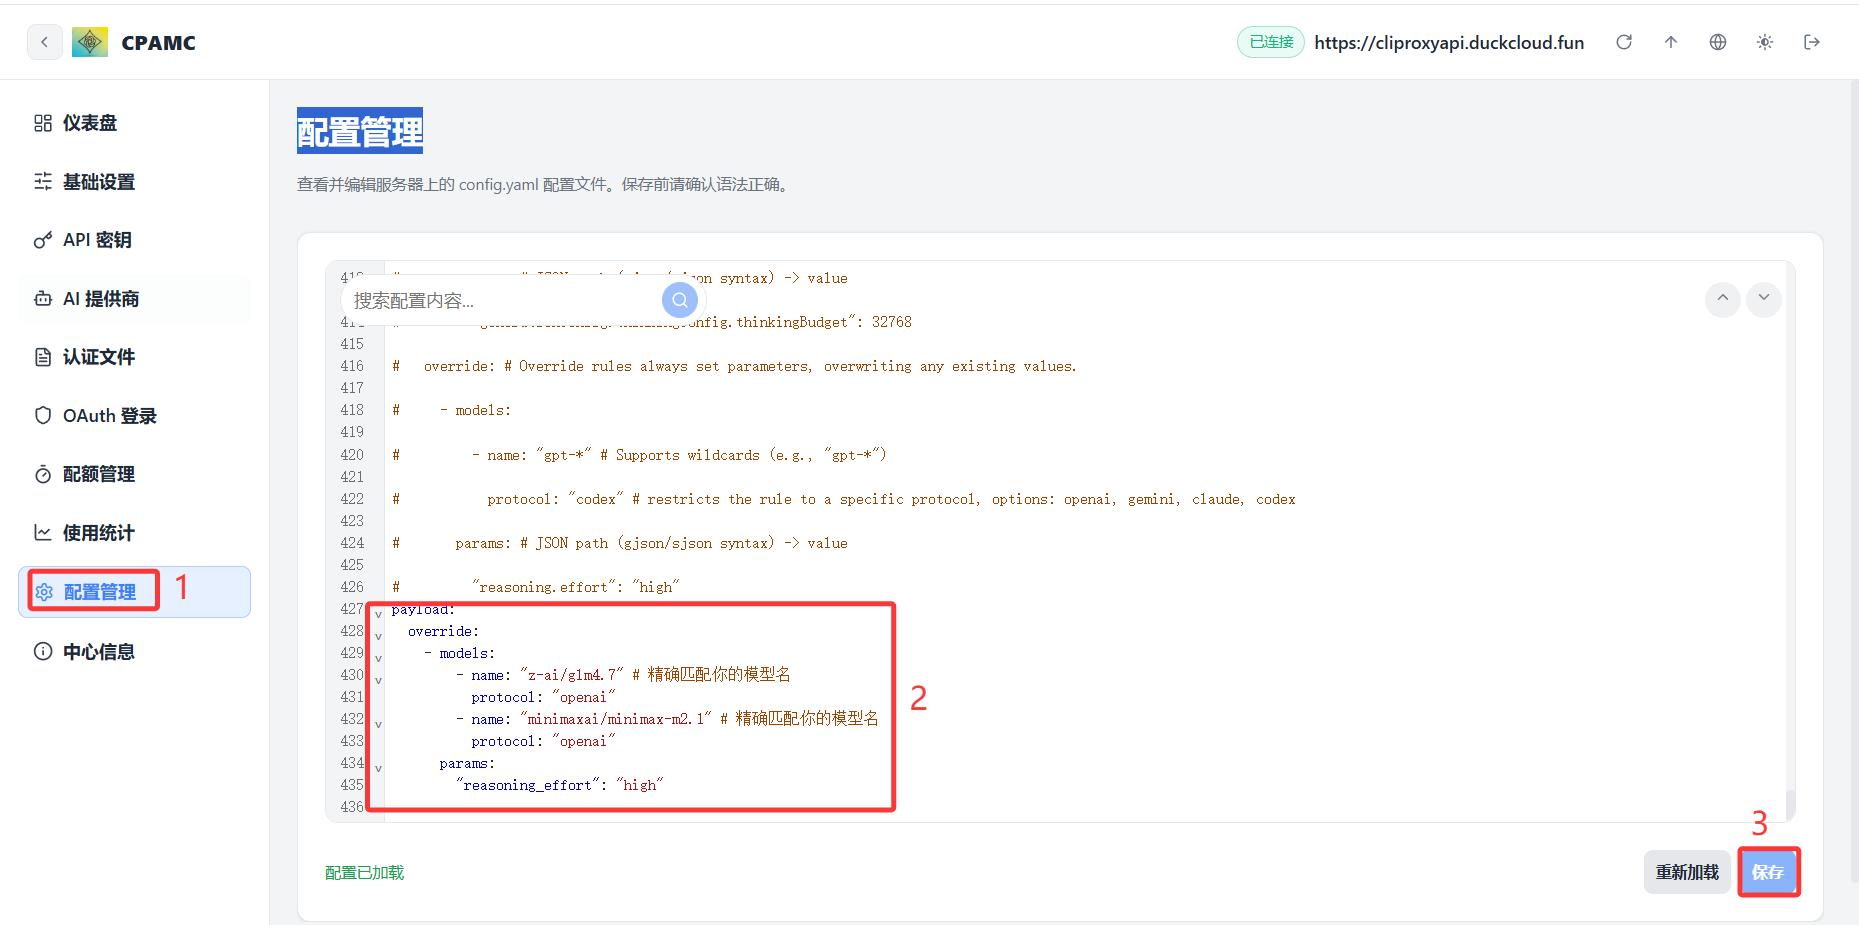This screenshot has height=925, width=1859.
Task: Click code line with "z-ai/glm4.7" name
Action: (623, 675)
